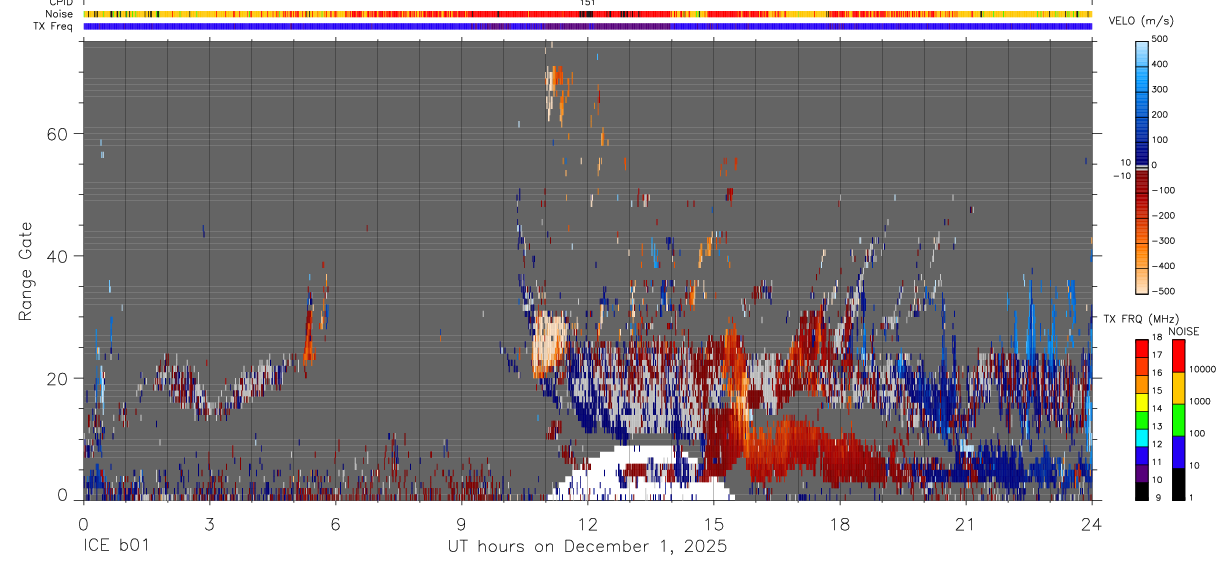Click the x-axis hour label 24

(1092, 524)
